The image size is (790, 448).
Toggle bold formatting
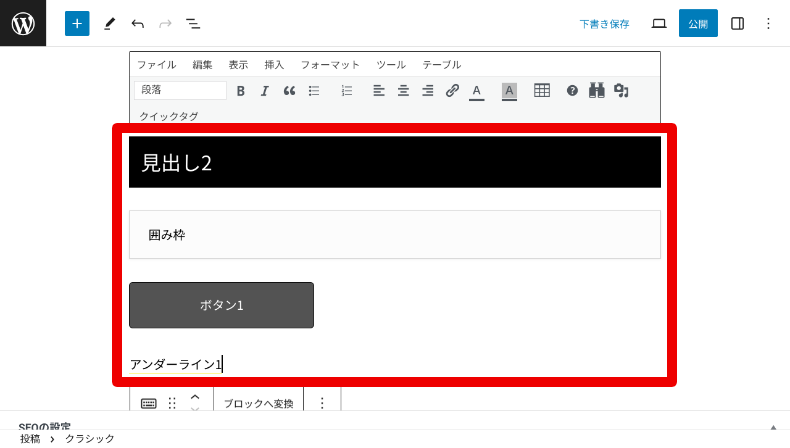pos(241,91)
